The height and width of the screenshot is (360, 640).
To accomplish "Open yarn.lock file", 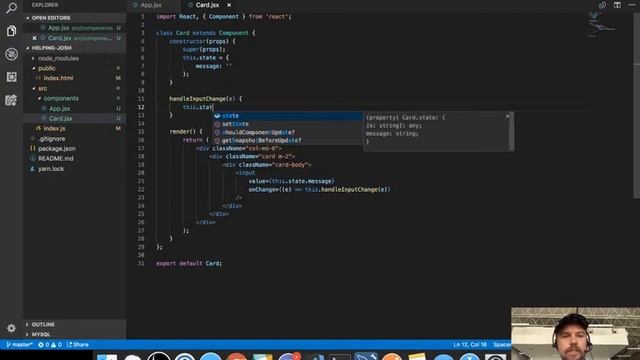I will click(51, 169).
